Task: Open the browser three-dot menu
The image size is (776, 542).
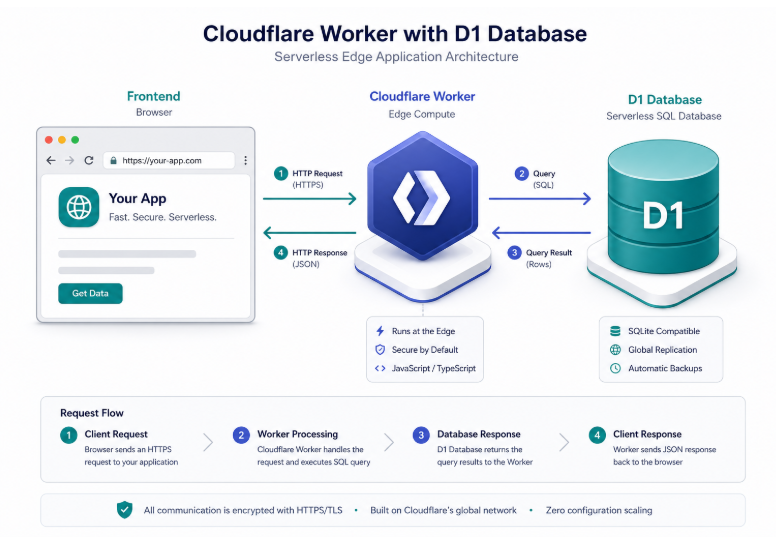Action: click(x=245, y=160)
